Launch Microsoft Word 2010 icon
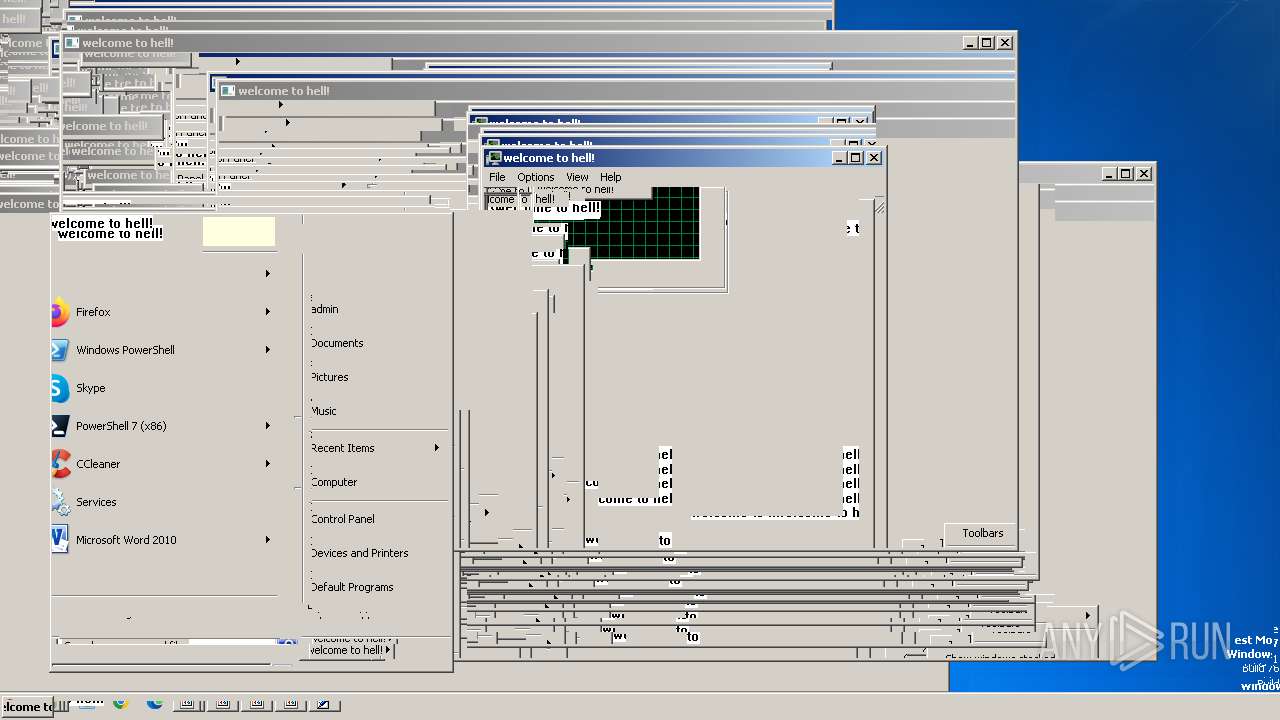Viewport: 1280px width, 720px height. (x=60, y=540)
